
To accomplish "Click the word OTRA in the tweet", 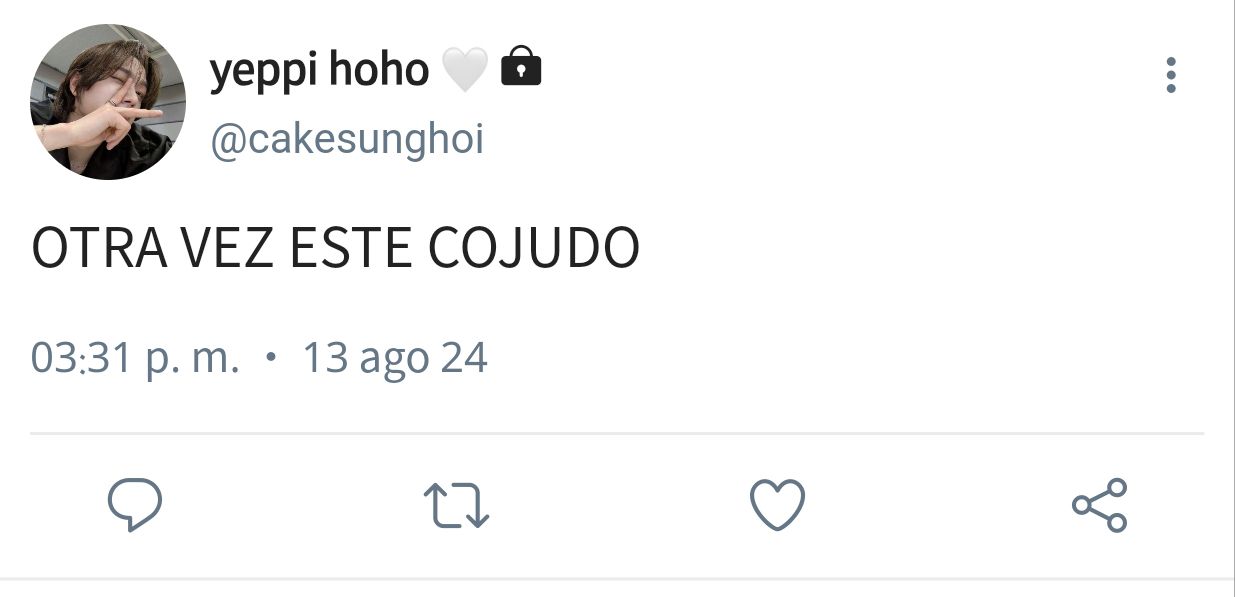I will click(99, 249).
